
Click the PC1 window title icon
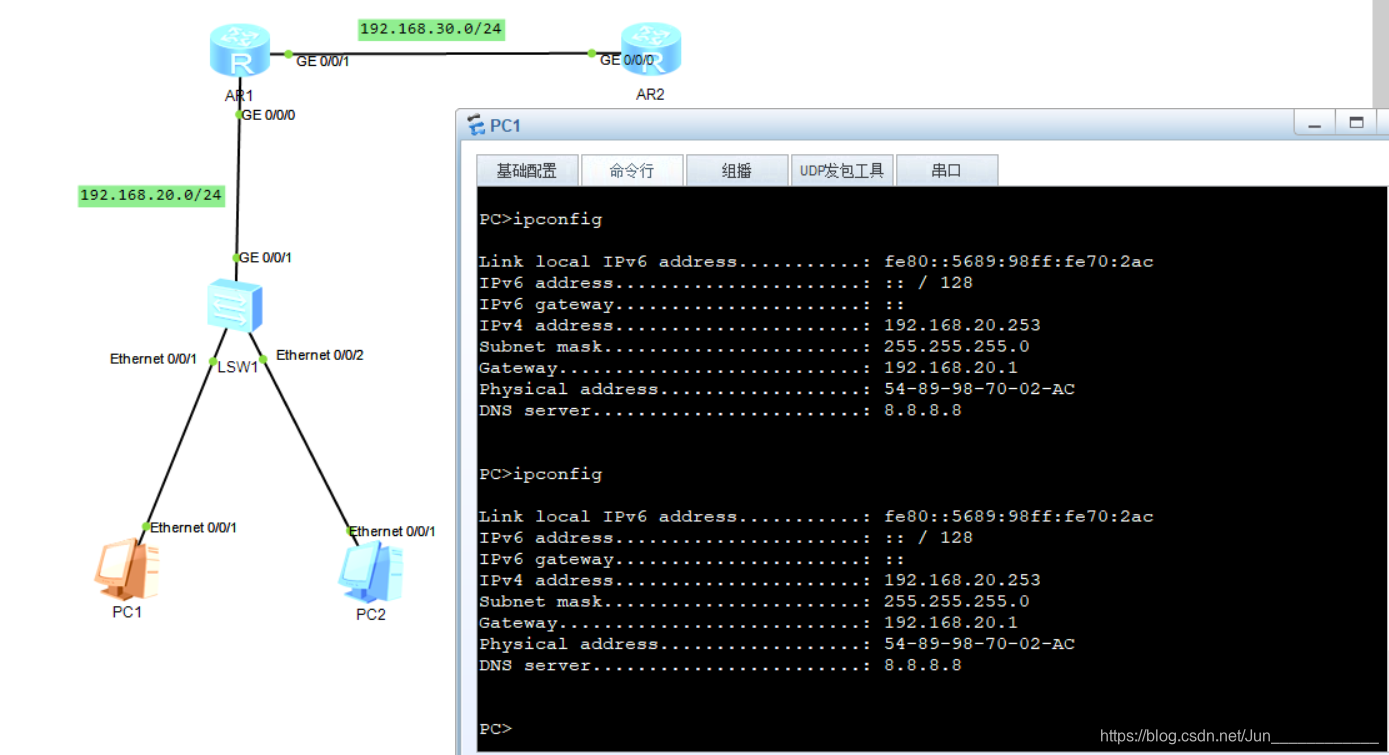point(476,125)
